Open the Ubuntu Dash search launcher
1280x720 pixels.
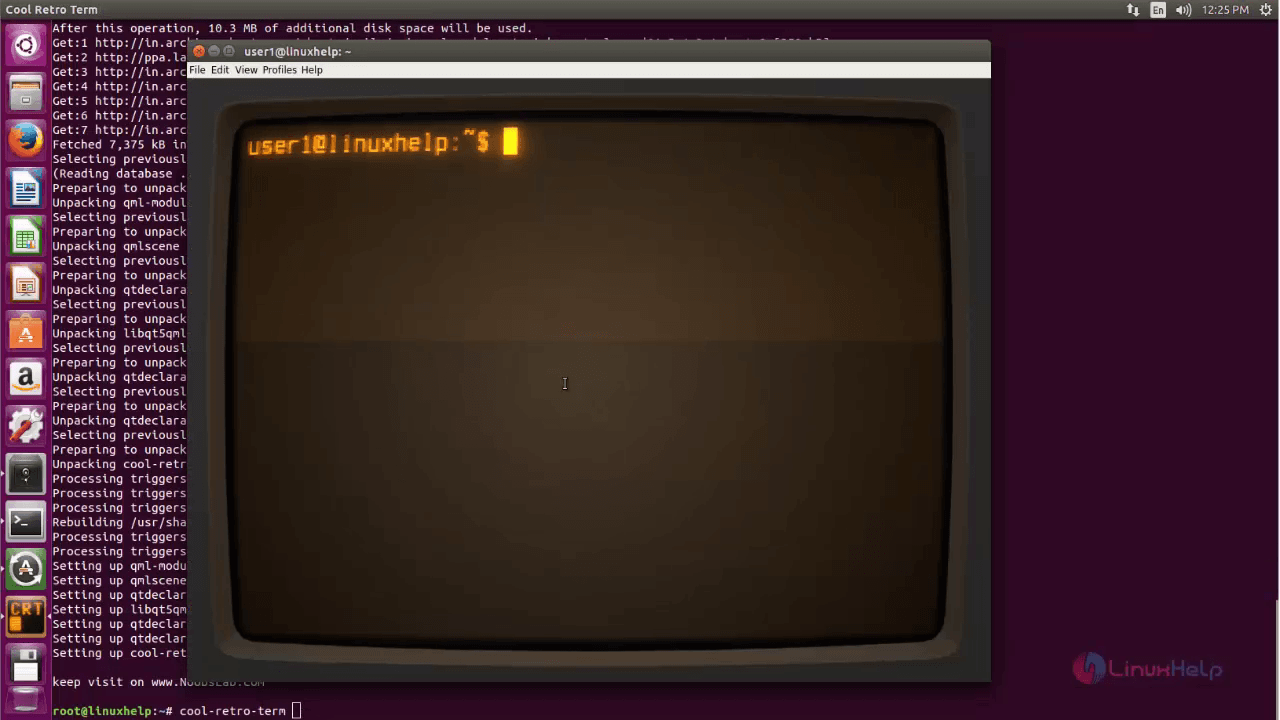(x=25, y=45)
